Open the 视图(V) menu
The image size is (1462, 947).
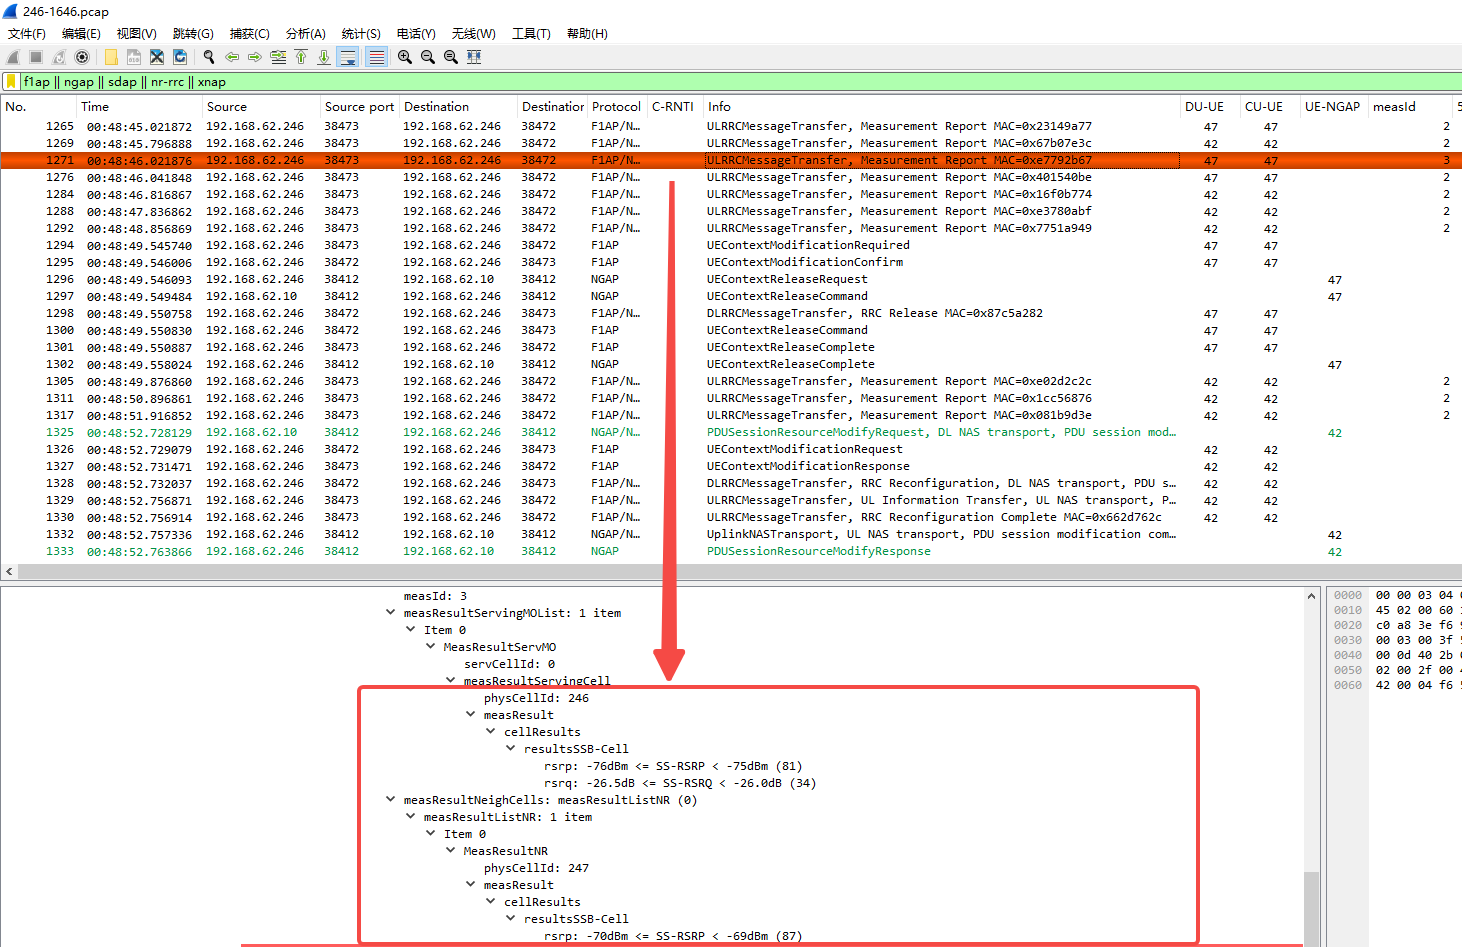(x=137, y=34)
